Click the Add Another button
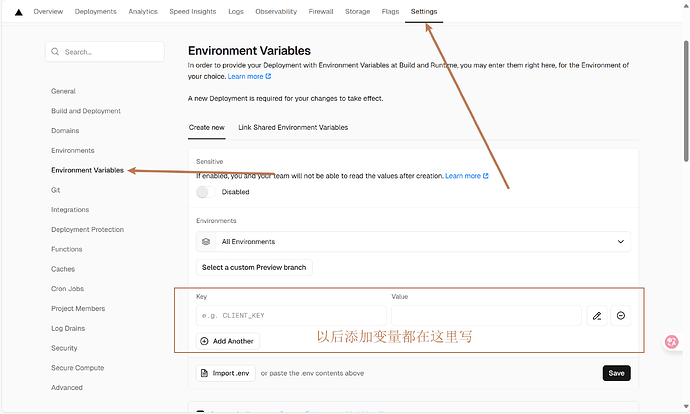 pos(228,341)
